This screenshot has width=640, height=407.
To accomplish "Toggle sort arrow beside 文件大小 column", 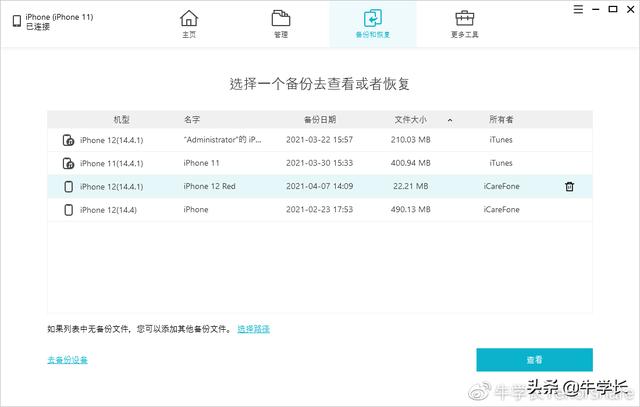I will point(450,120).
